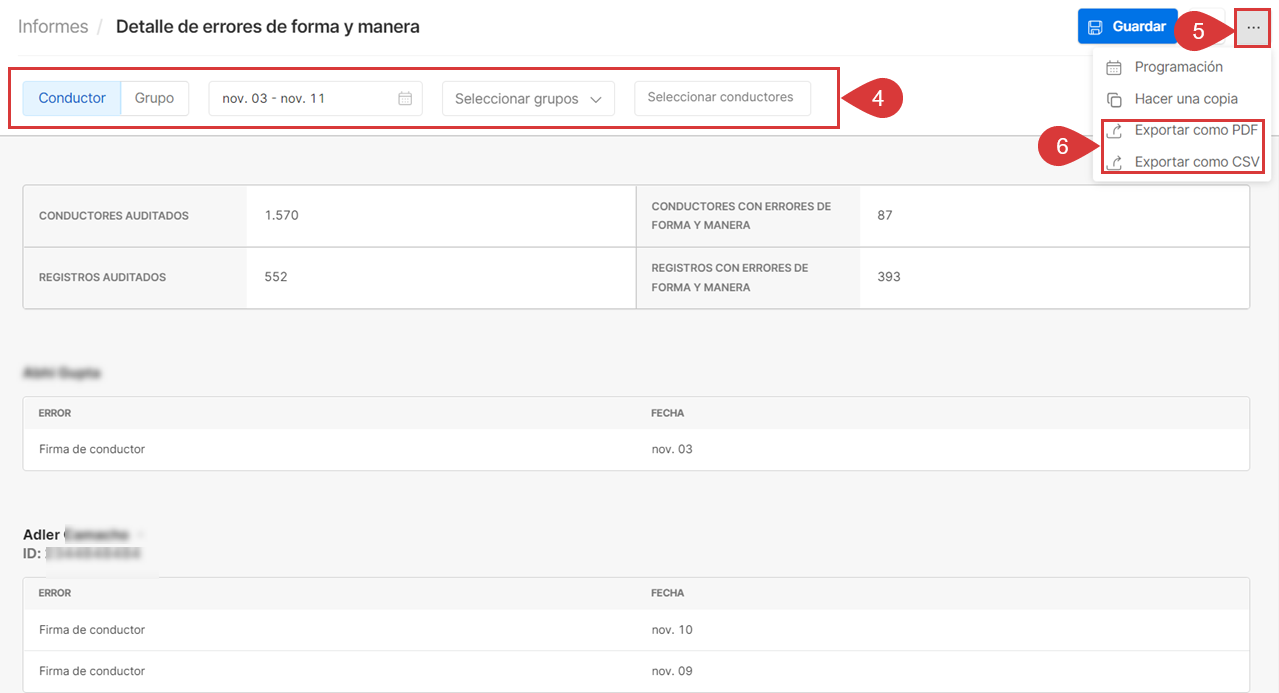Click Firma de conductor in nov. 09 row
Screen dimensions: 1279x693
[92, 671]
